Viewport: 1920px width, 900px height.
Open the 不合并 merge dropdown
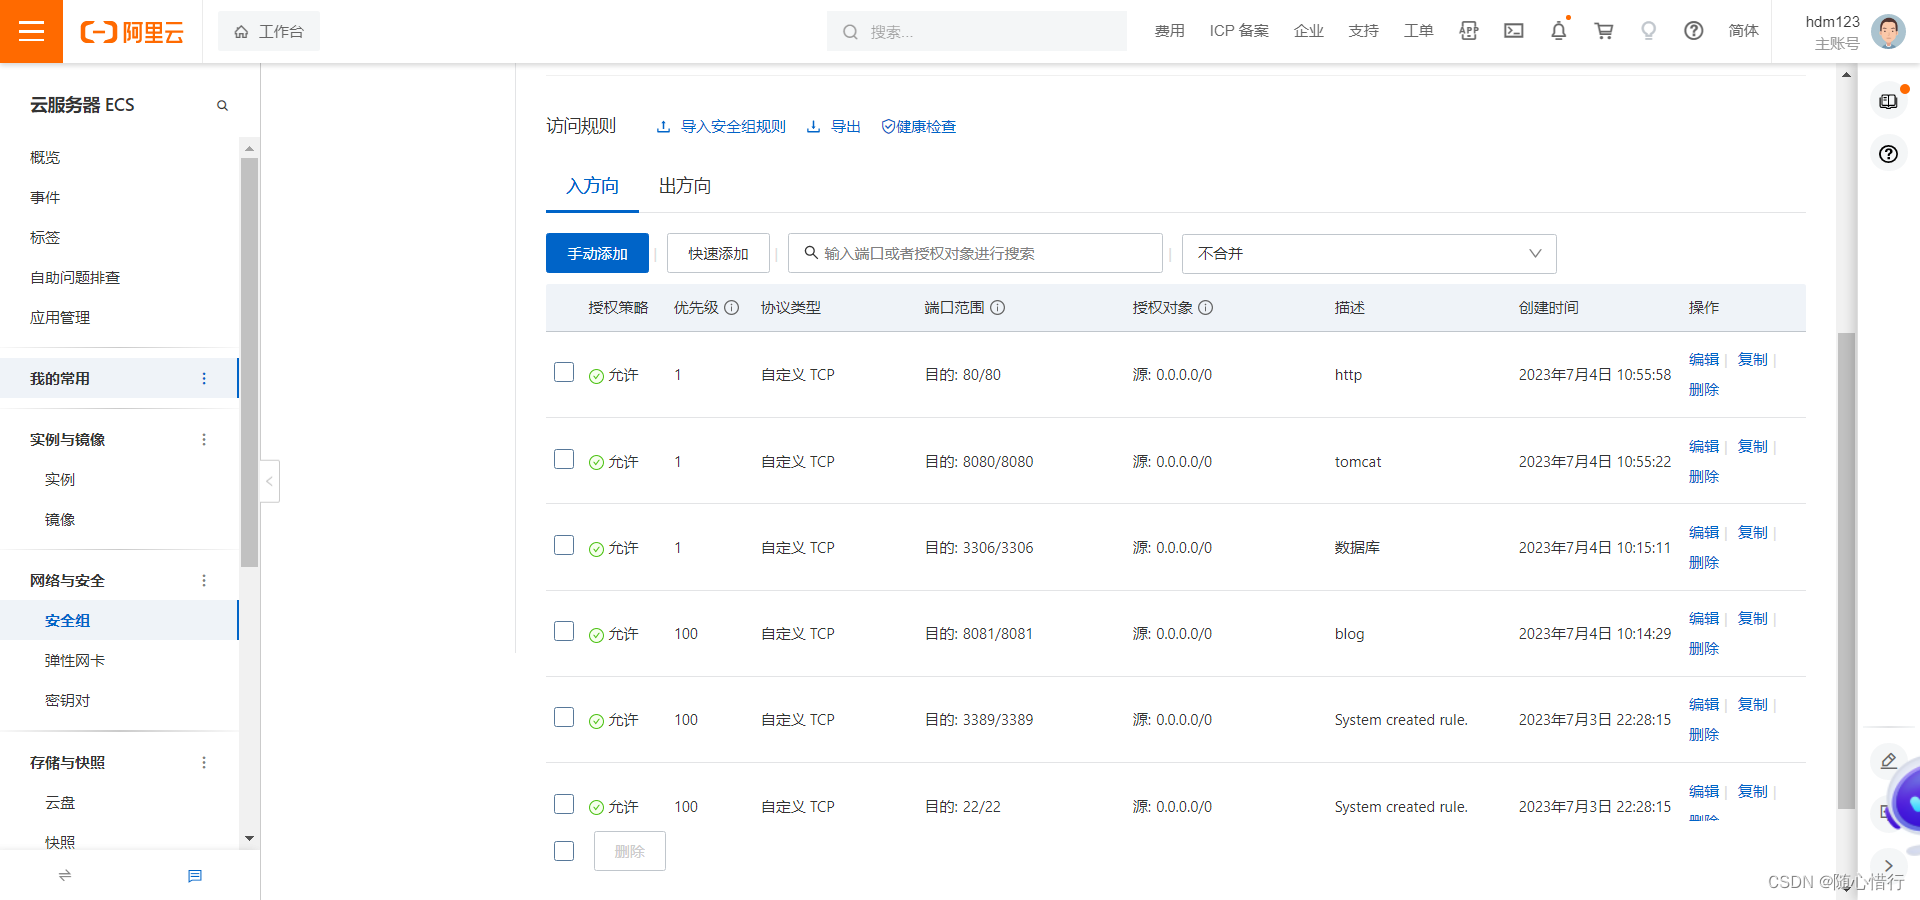coord(1369,253)
